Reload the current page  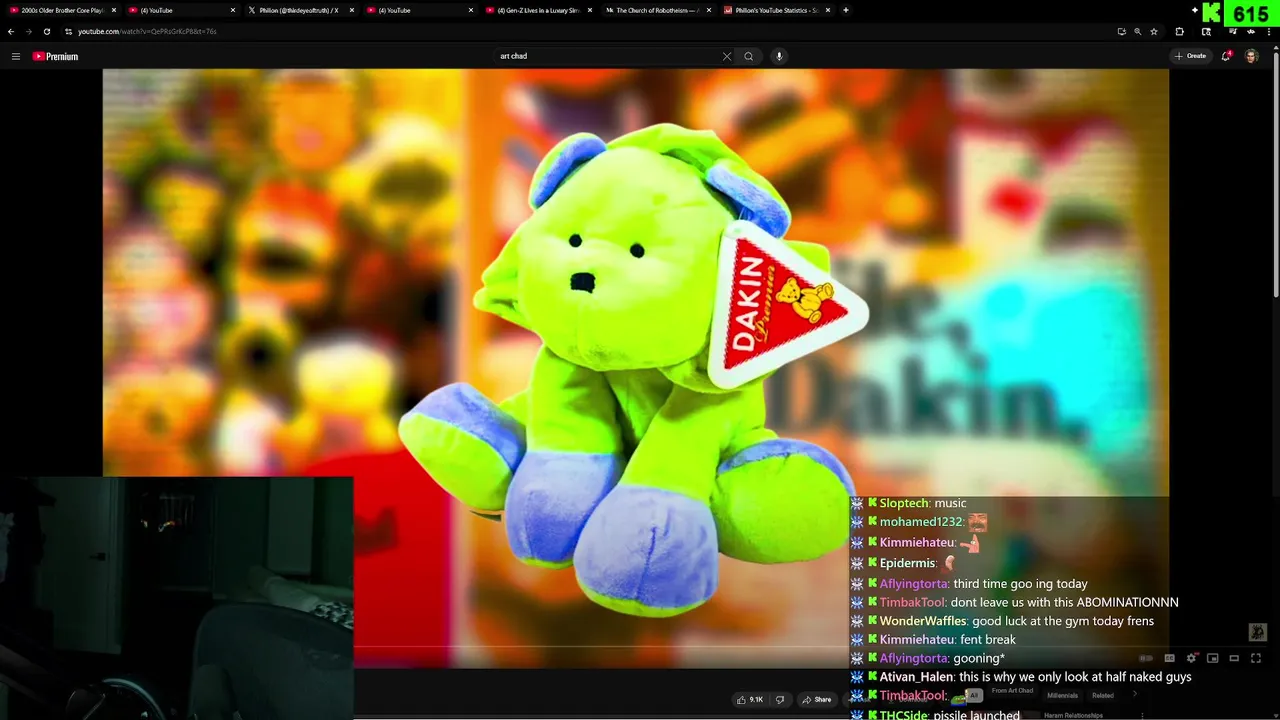[x=46, y=31]
